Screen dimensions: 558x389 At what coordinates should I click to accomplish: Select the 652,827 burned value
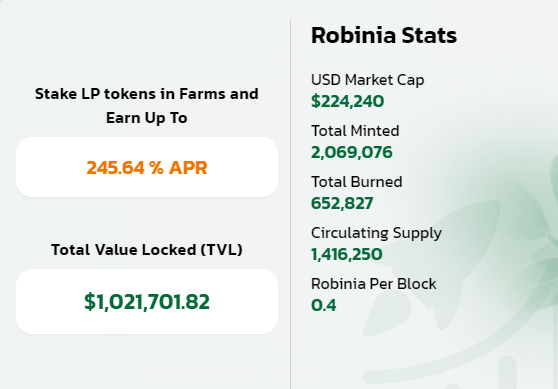342,203
